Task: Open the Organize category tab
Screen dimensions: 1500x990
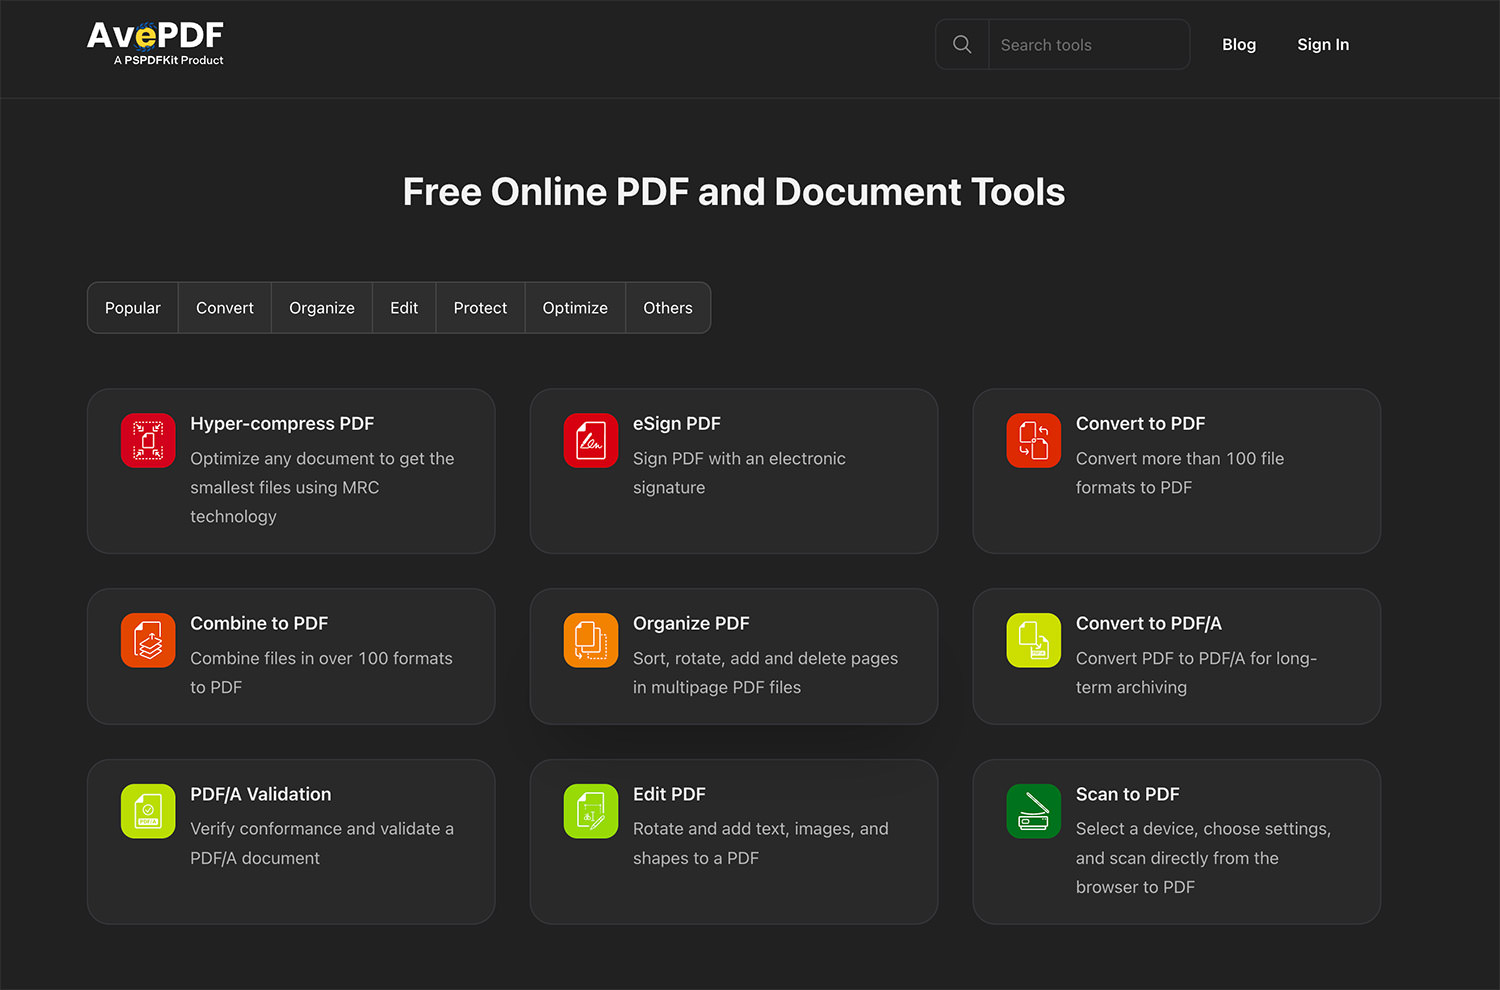Action: pyautogui.click(x=322, y=308)
